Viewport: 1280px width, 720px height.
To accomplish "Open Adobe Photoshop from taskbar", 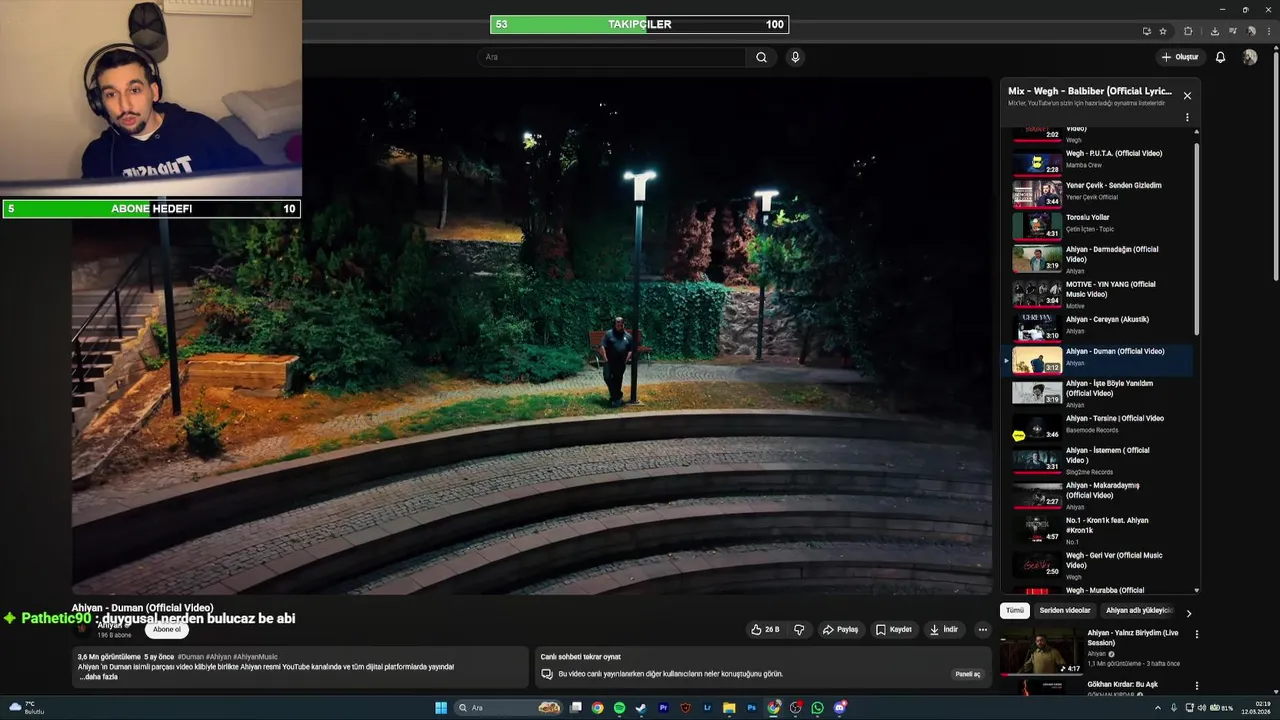I will (751, 708).
